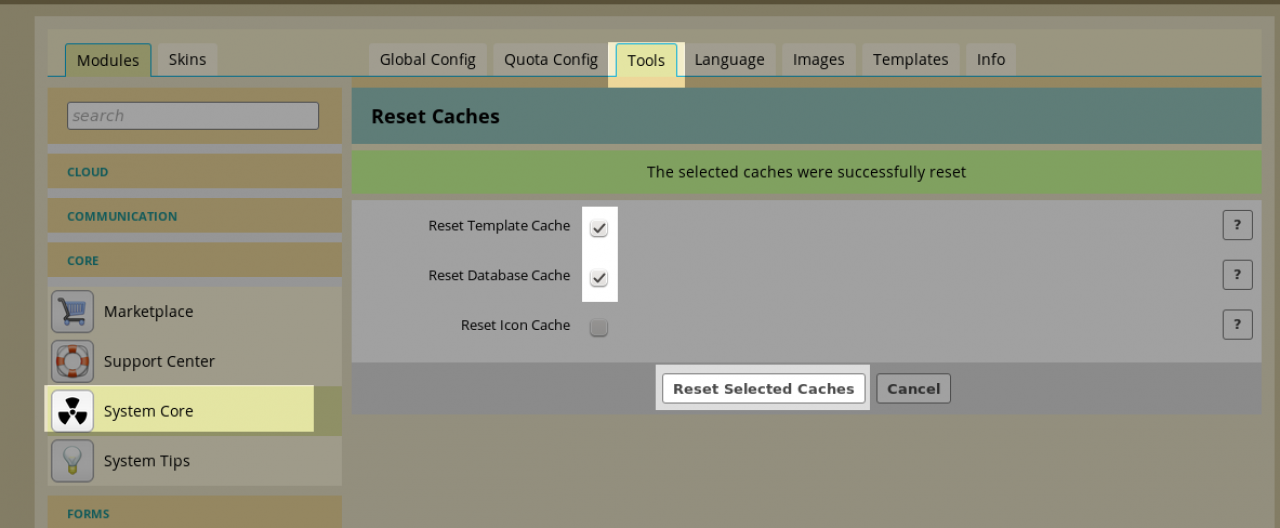Click help icon for Reset Database Cache
This screenshot has height=528, width=1280.
click(1237, 275)
